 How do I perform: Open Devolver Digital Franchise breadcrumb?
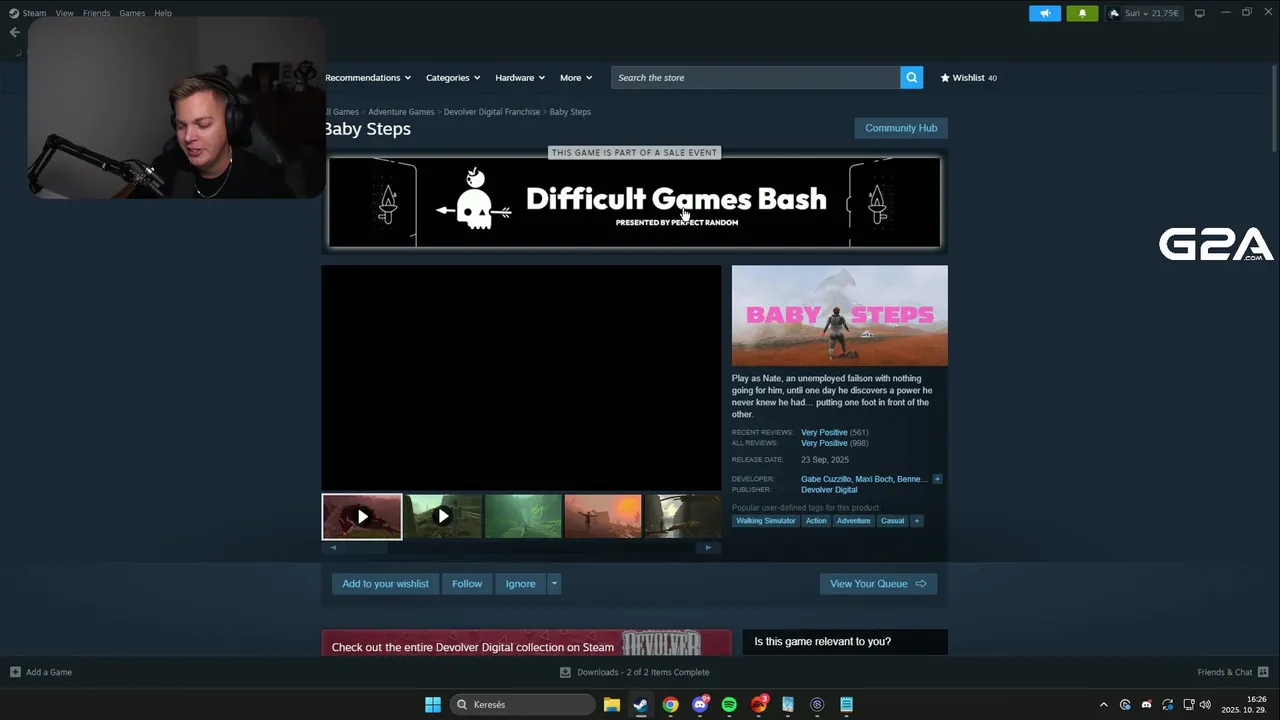(492, 112)
